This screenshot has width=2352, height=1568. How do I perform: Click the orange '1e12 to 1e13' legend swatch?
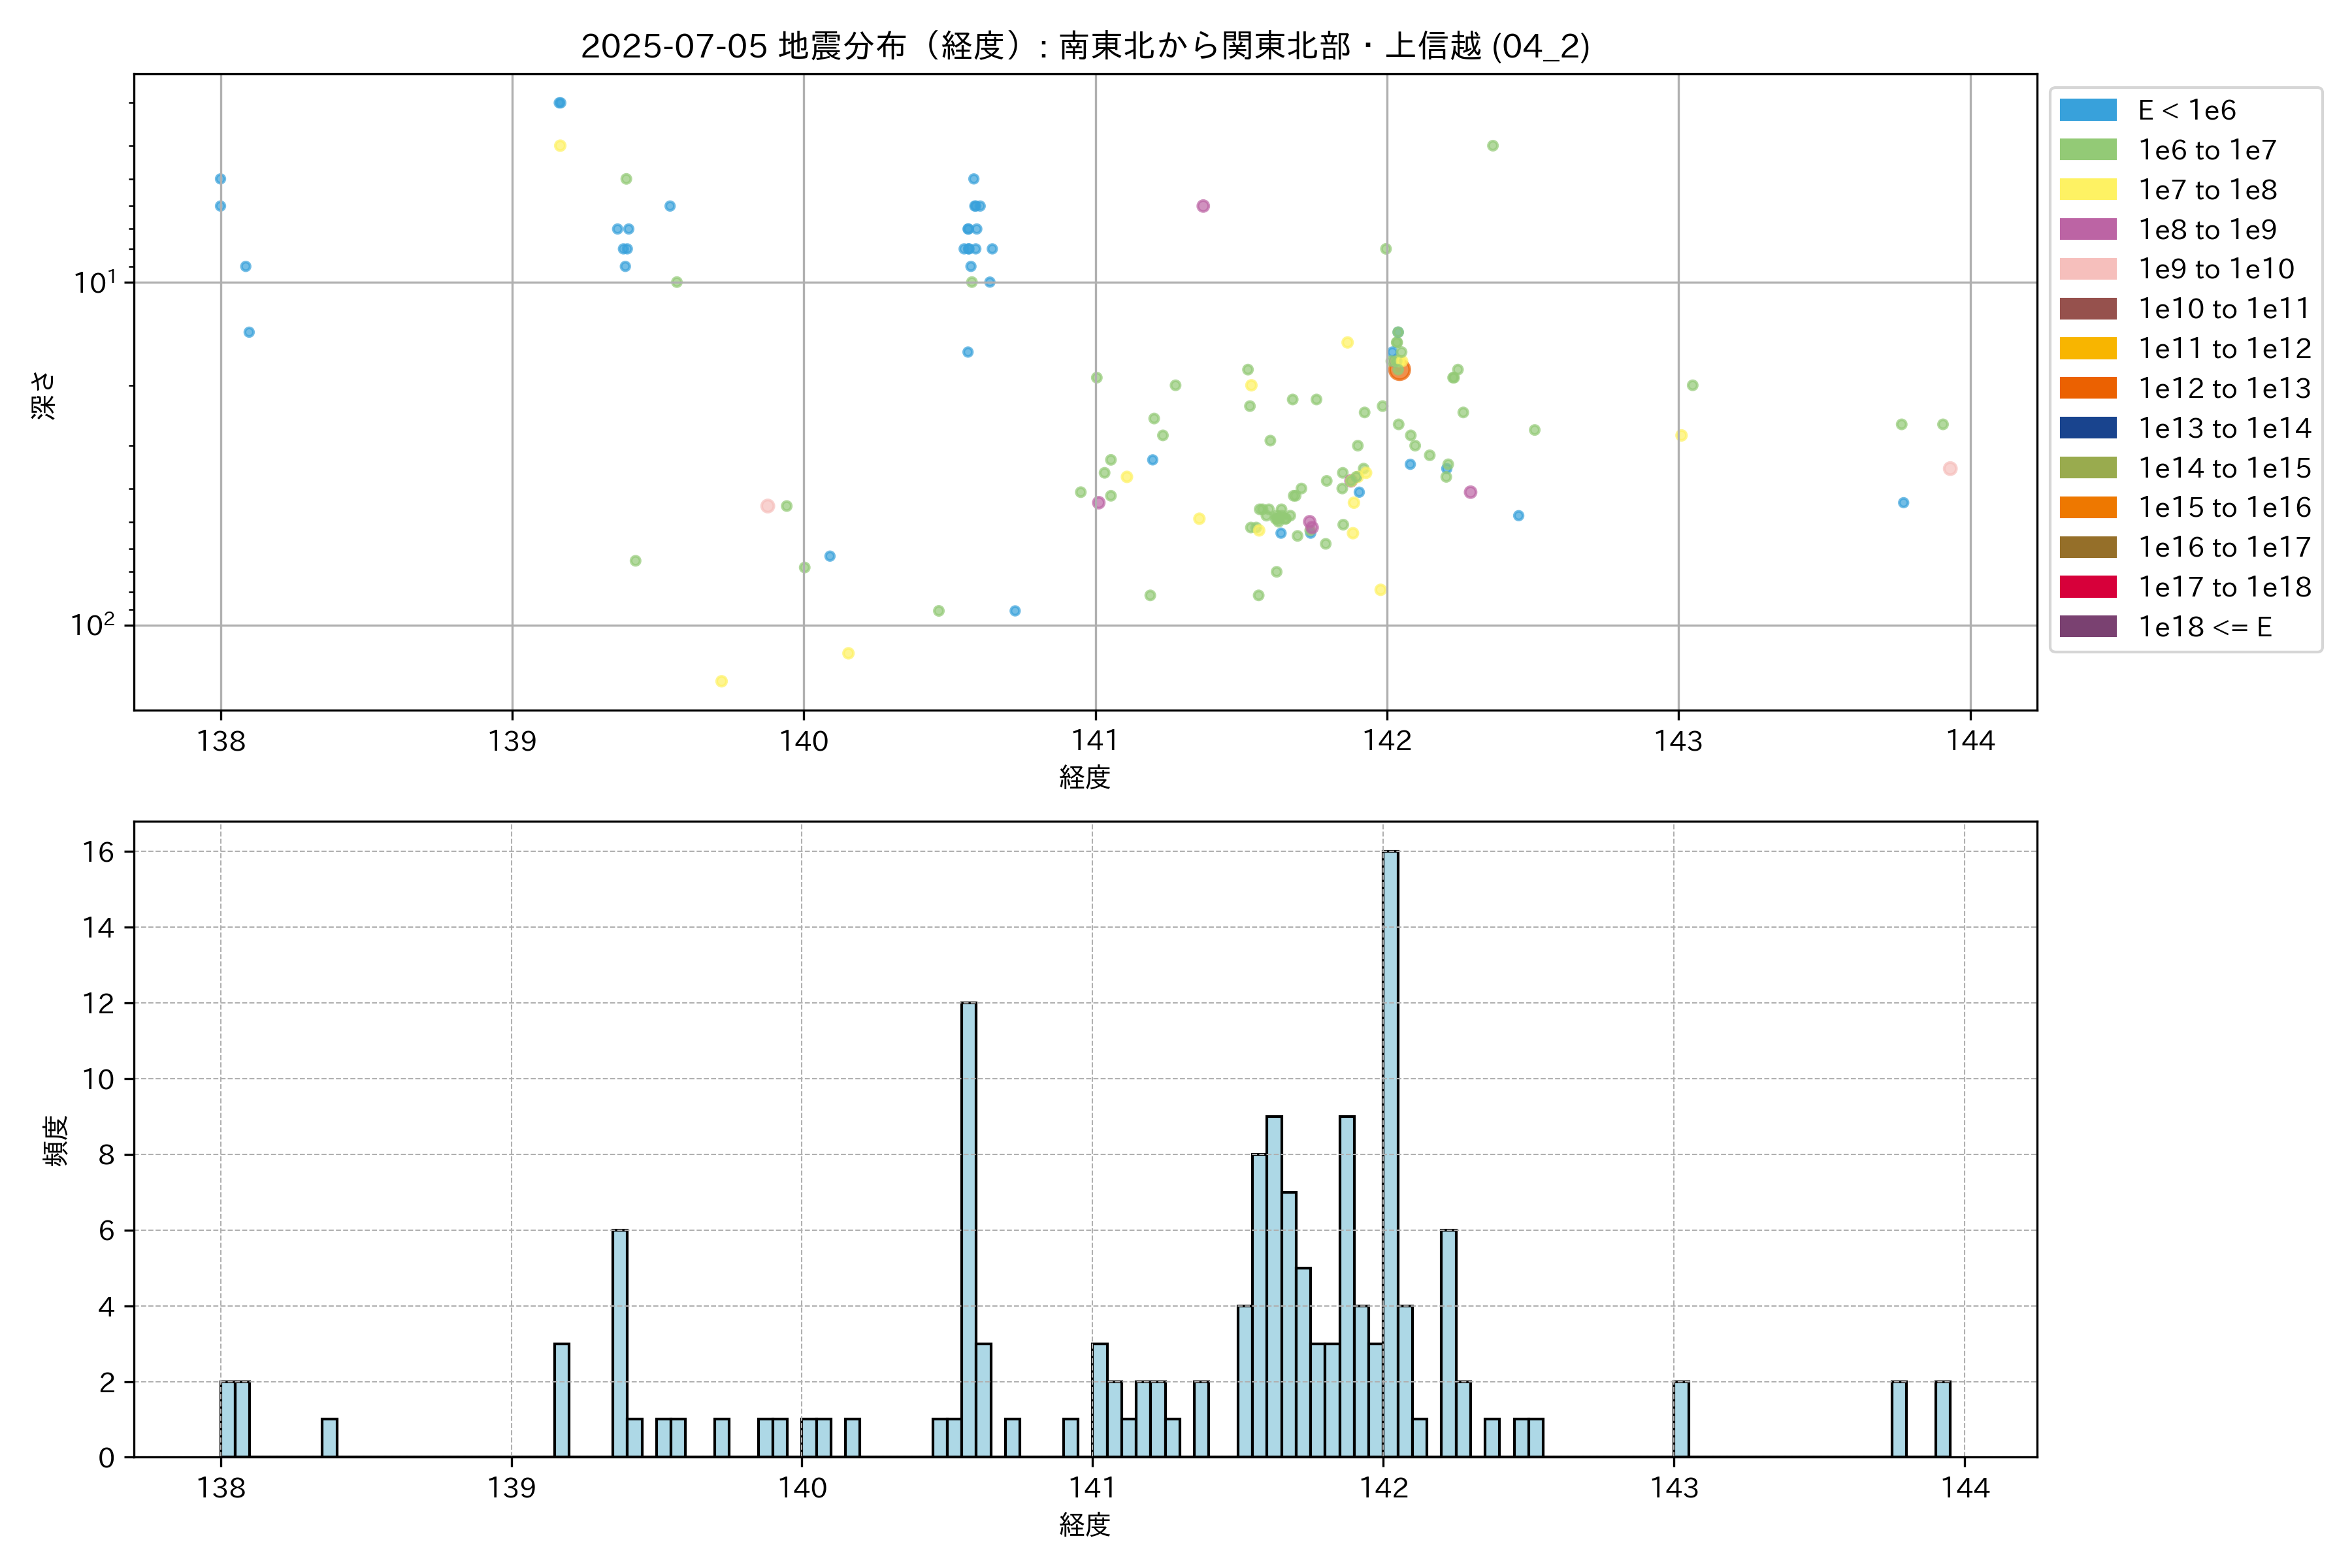coord(2087,388)
